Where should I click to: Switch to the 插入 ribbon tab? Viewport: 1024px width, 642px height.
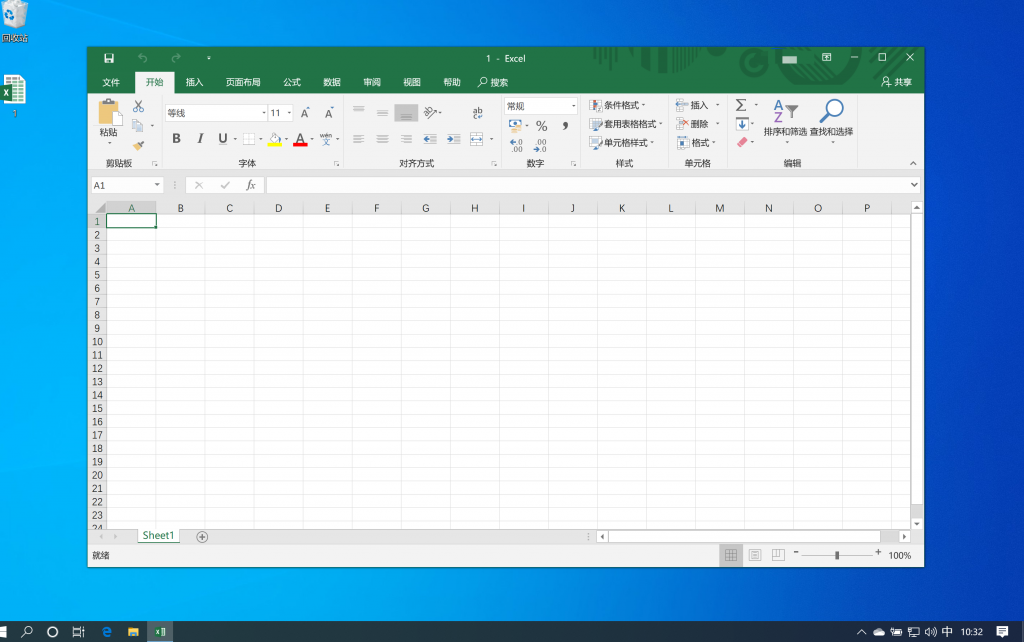[195, 82]
